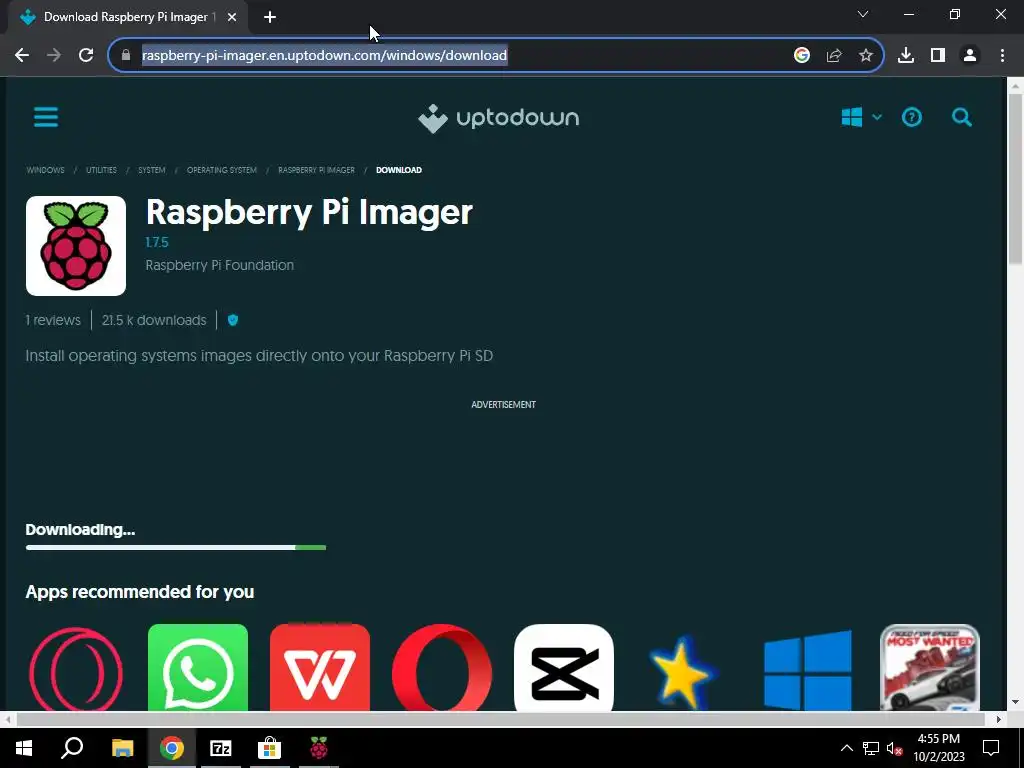The image size is (1024, 768).
Task: Open the WPS Office recommended app icon
Action: click(x=320, y=667)
